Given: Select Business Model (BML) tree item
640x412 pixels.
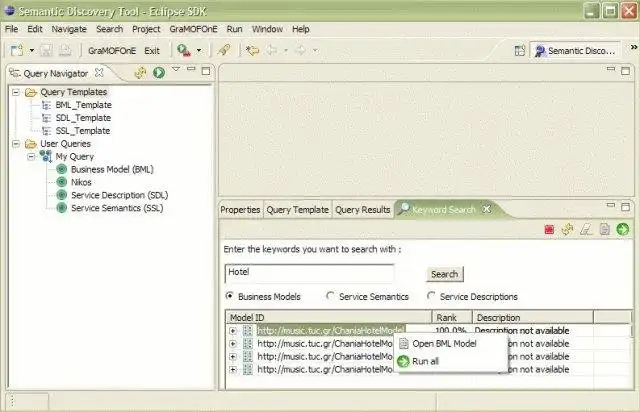Looking at the screenshot, I should [x=112, y=169].
